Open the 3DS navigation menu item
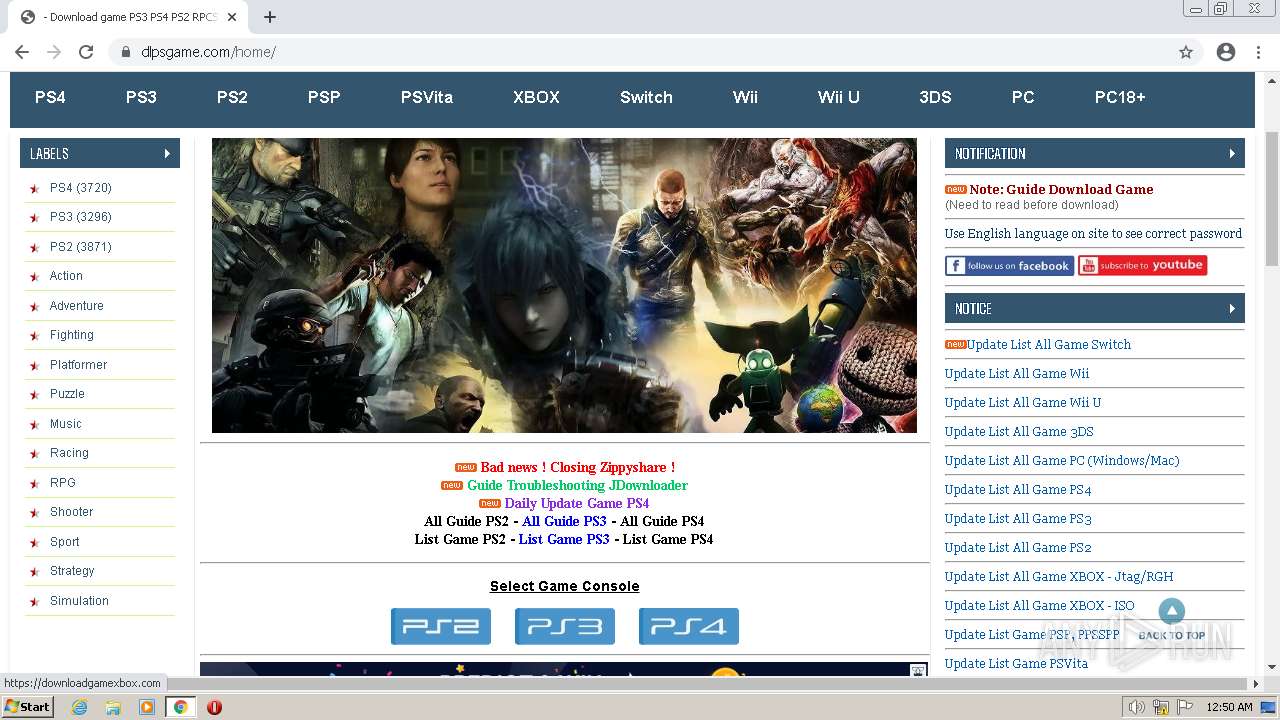The width and height of the screenshot is (1280, 720). pos(935,97)
